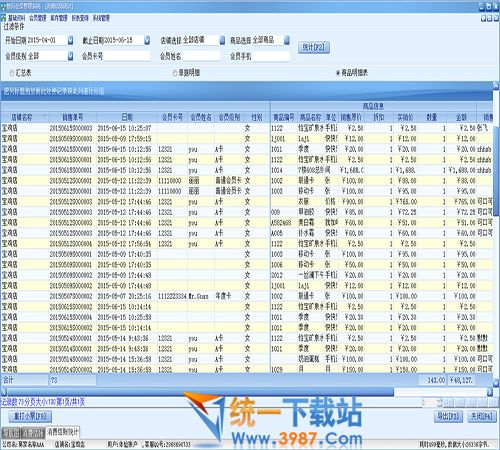Click the menu bar logo icon
The image size is (500, 450).
pyautogui.click(x=3, y=18)
